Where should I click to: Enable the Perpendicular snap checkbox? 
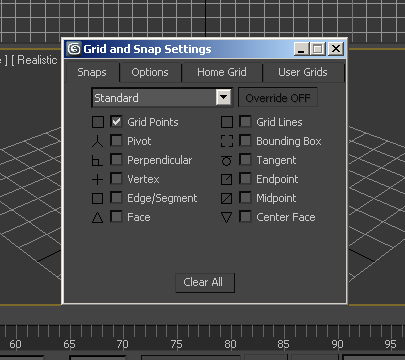pyautogui.click(x=116, y=159)
